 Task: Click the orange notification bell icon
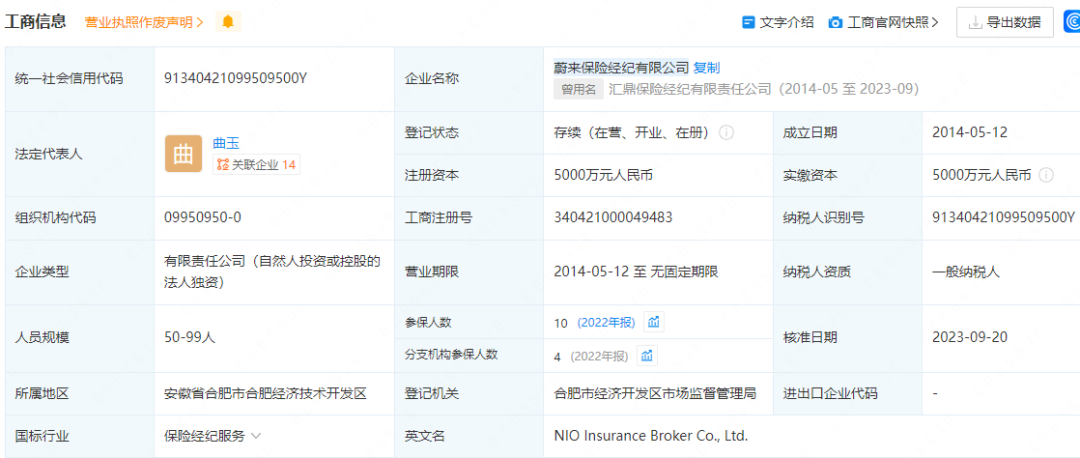coord(228,22)
